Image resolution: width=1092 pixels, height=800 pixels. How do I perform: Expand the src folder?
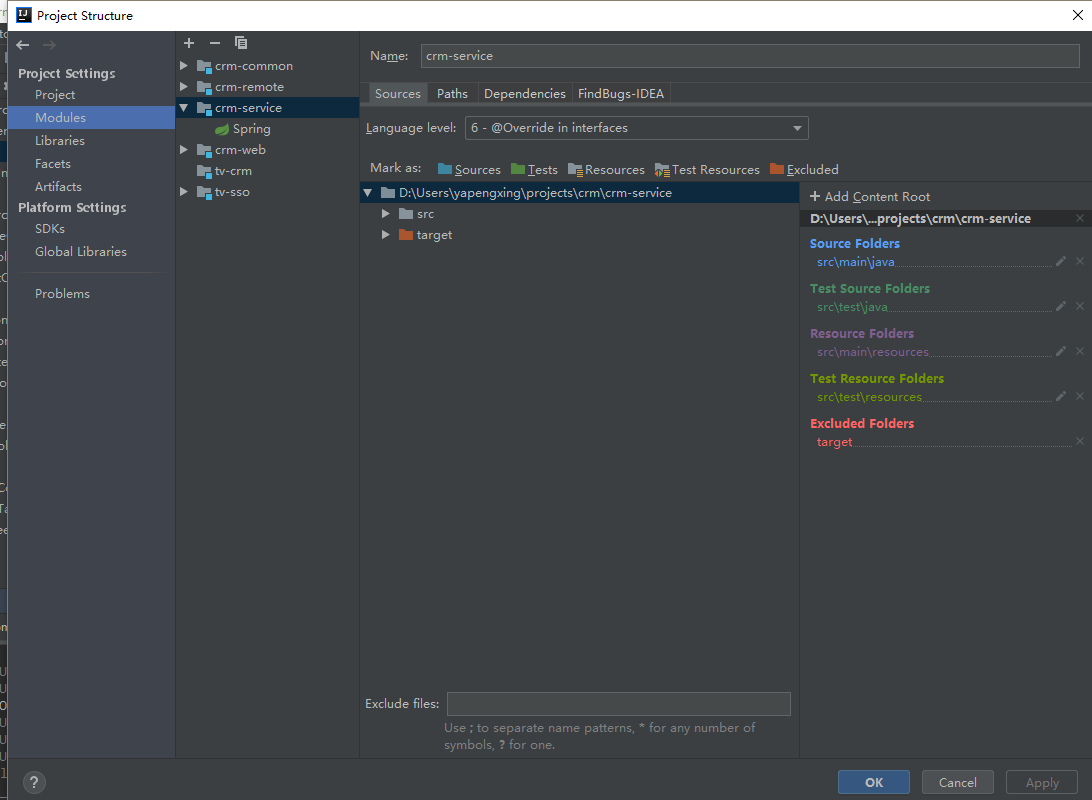tap(385, 214)
